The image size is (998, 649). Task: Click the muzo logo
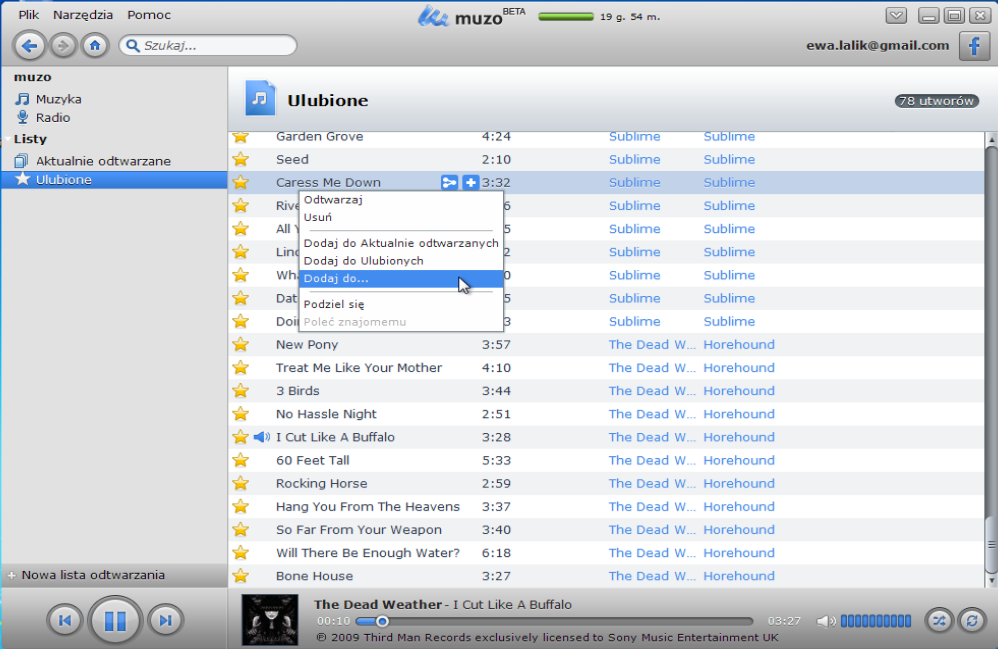[x=471, y=16]
